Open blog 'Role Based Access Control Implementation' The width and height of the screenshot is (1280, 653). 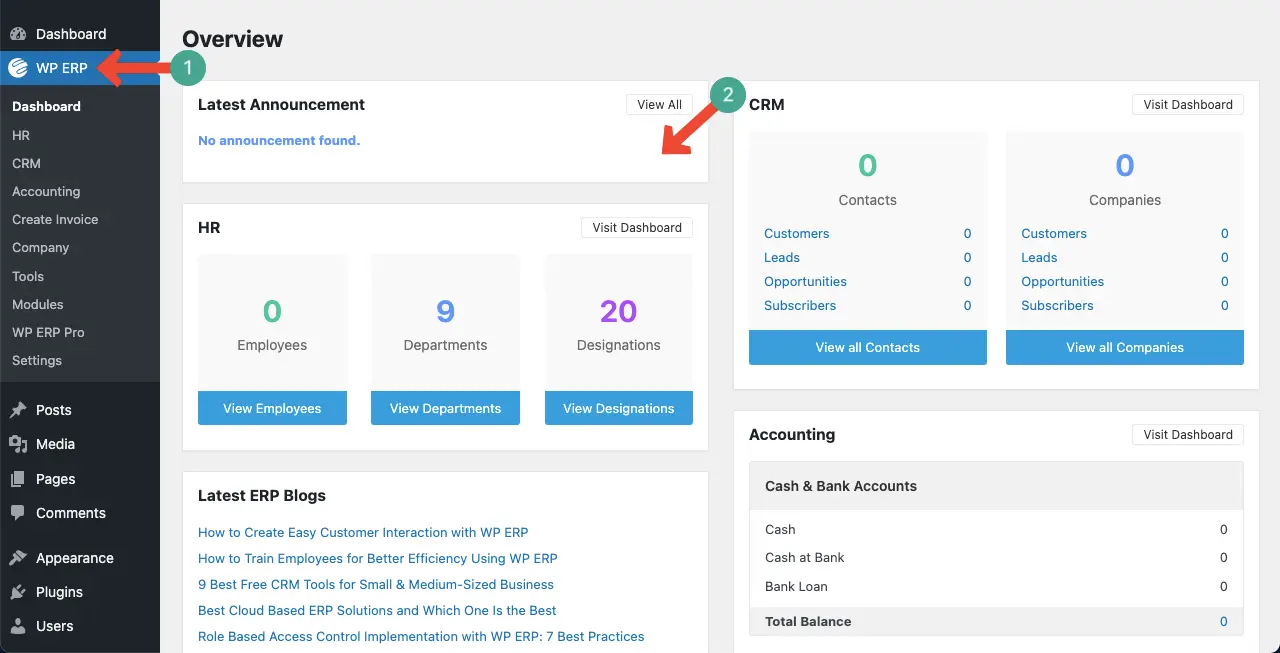[421, 636]
